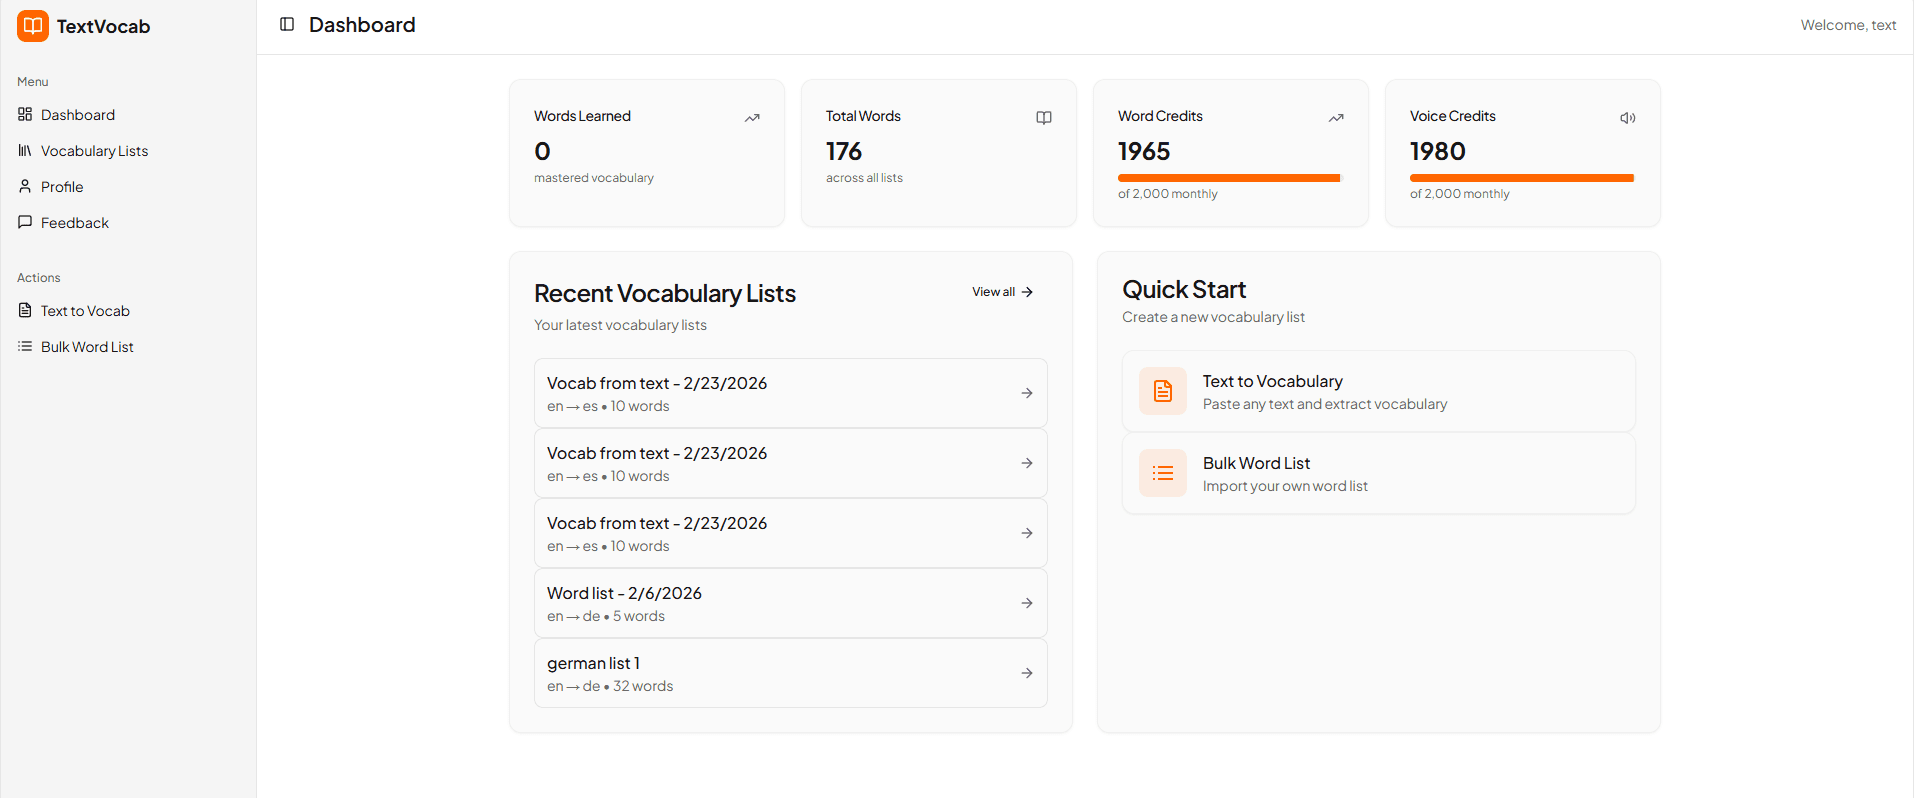Click the Text to Vocab document icon
This screenshot has height=798, width=1914.
(25, 310)
